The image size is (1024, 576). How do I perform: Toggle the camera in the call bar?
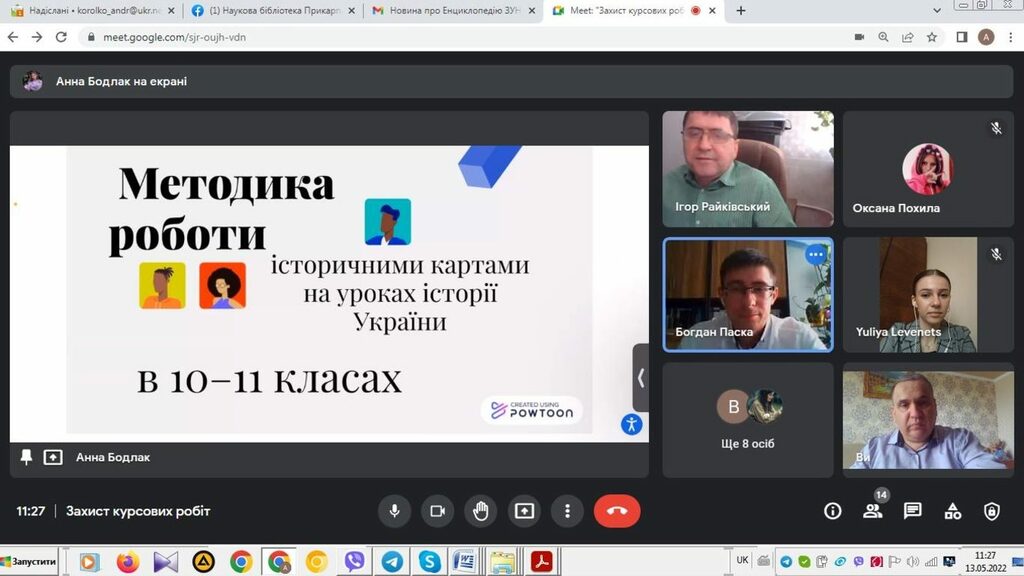click(437, 511)
